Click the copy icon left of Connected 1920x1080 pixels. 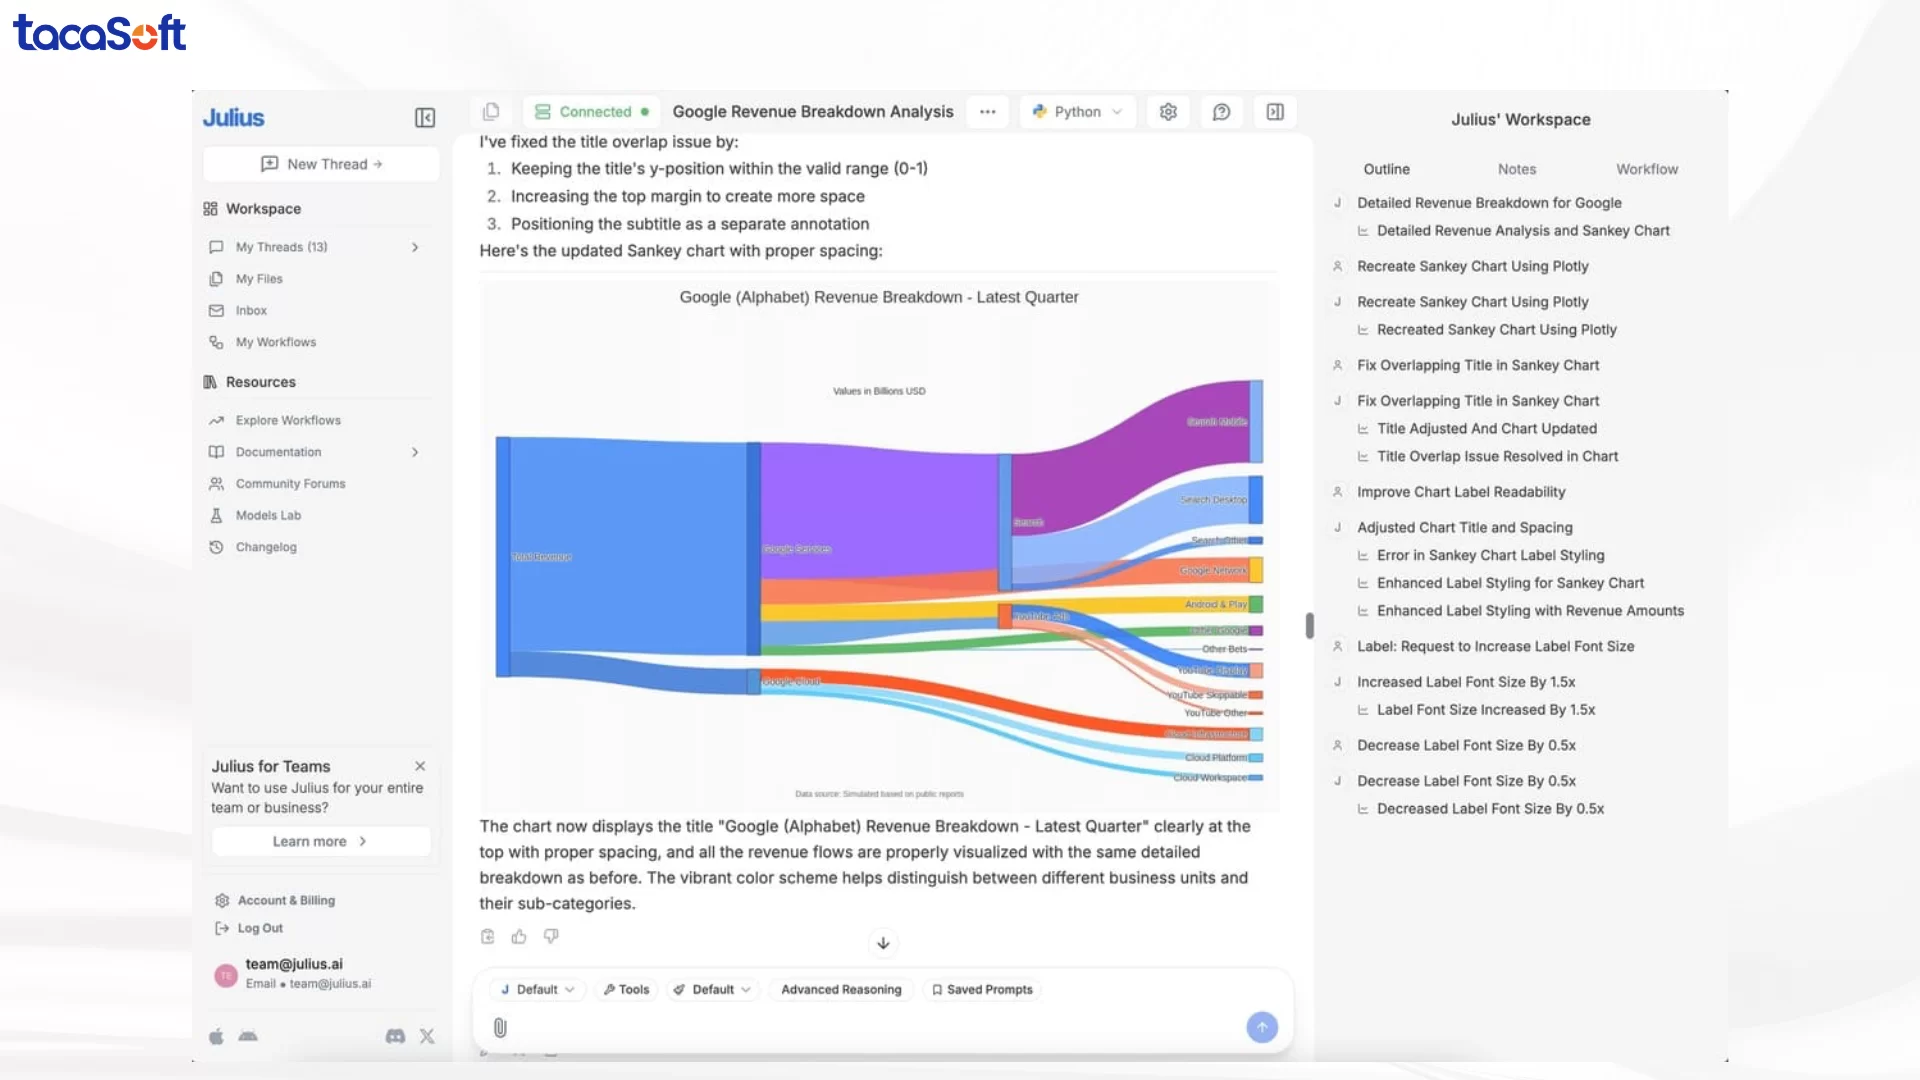[491, 112]
